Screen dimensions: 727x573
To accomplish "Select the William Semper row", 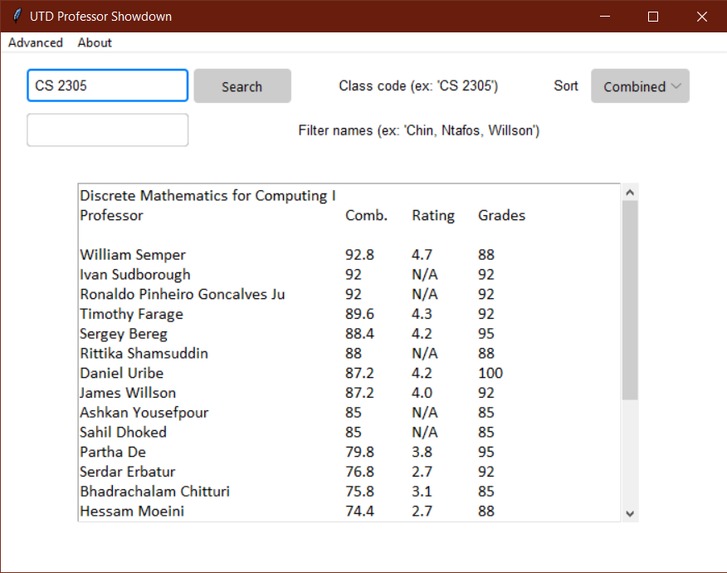I will click(x=349, y=255).
